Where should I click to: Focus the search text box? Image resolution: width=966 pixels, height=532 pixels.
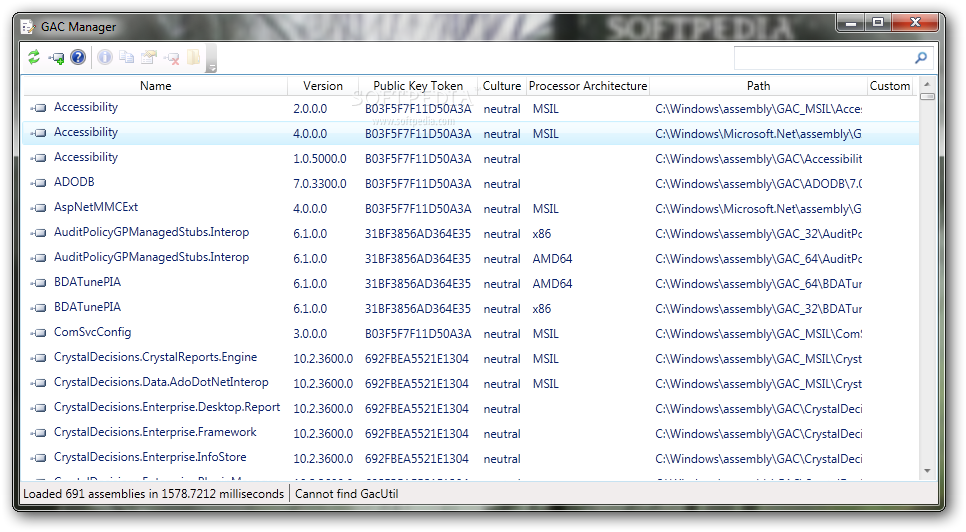point(824,58)
